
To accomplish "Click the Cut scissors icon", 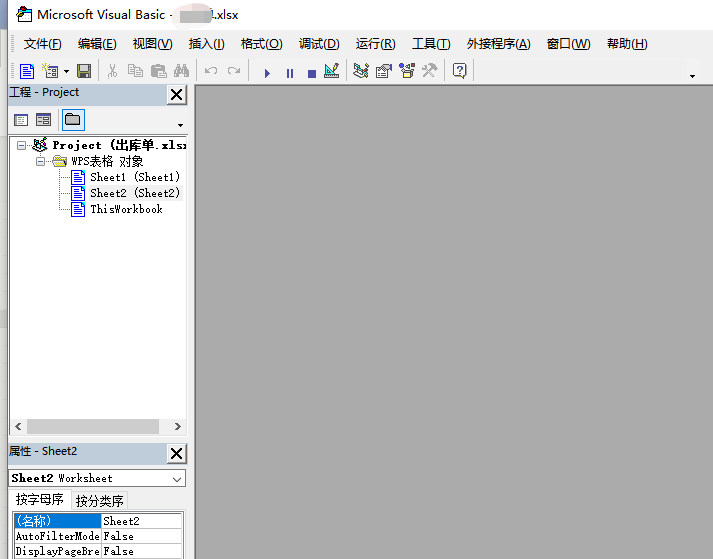I will [x=112, y=71].
